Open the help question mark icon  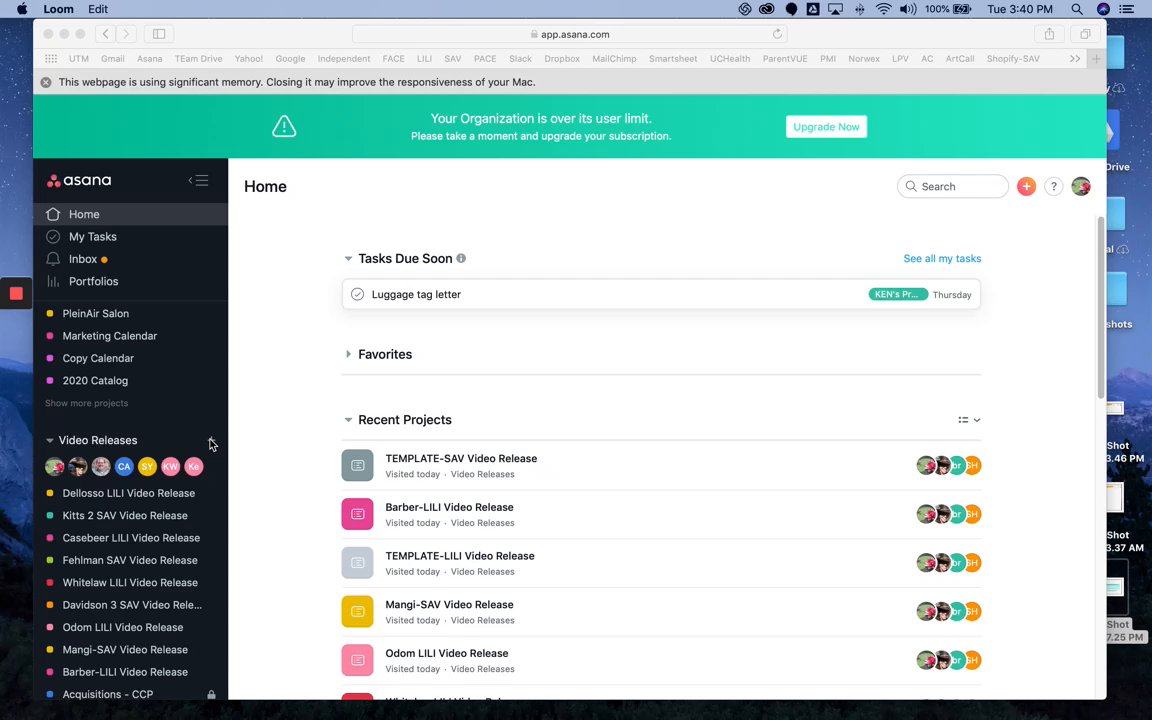tap(1054, 187)
